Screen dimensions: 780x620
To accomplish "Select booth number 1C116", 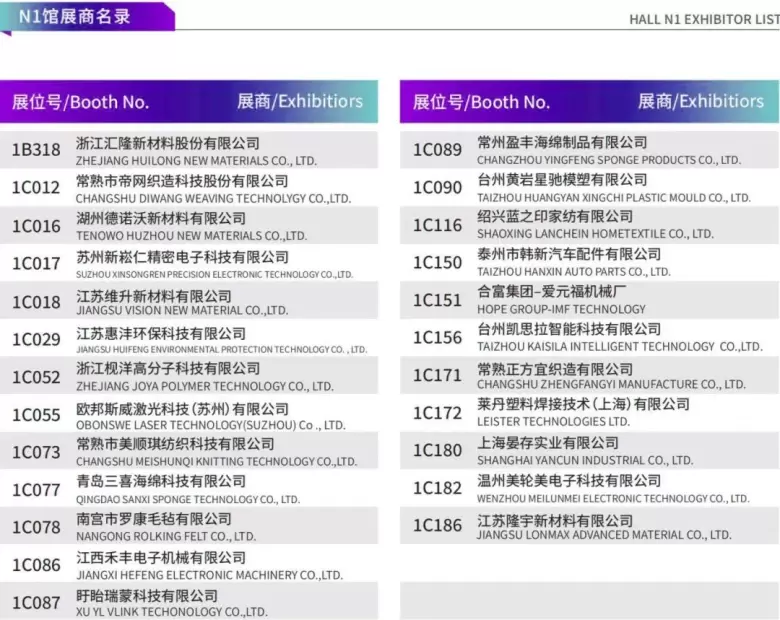I will (x=438, y=225).
